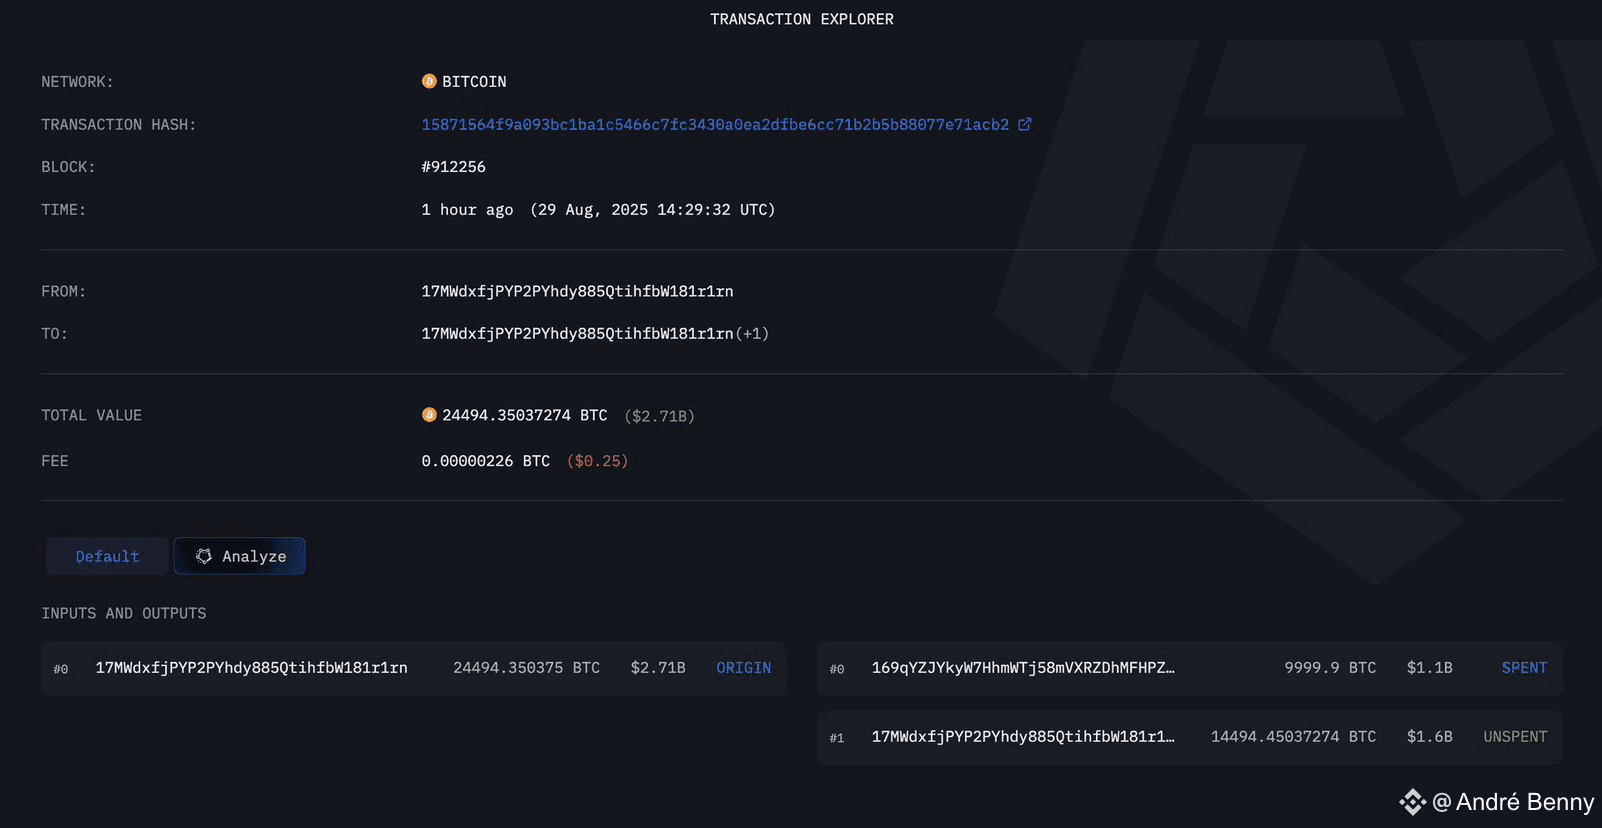
Task: Click the UNSPENT status on output #1
Action: point(1515,737)
